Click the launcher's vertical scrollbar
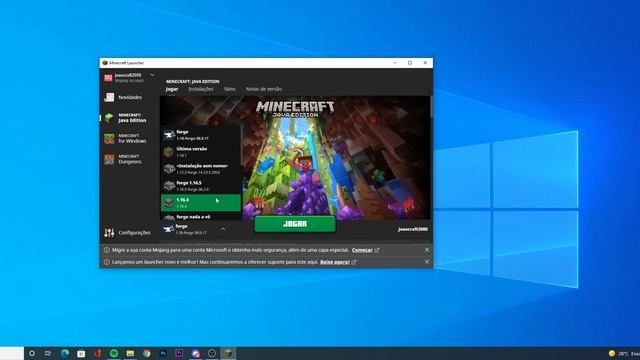Viewport: 640px width, 360px height. [x=431, y=107]
